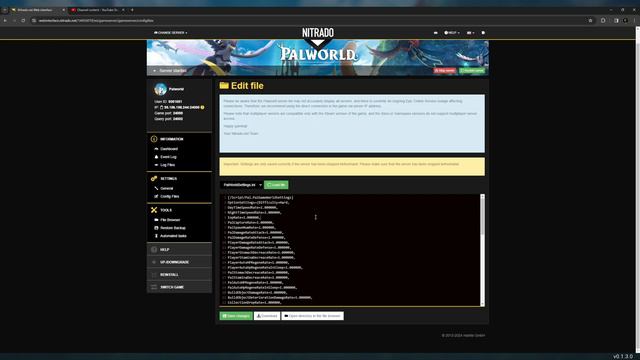Click the browser back arrow
The width and height of the screenshot is (640, 360).
[x=5, y=20]
